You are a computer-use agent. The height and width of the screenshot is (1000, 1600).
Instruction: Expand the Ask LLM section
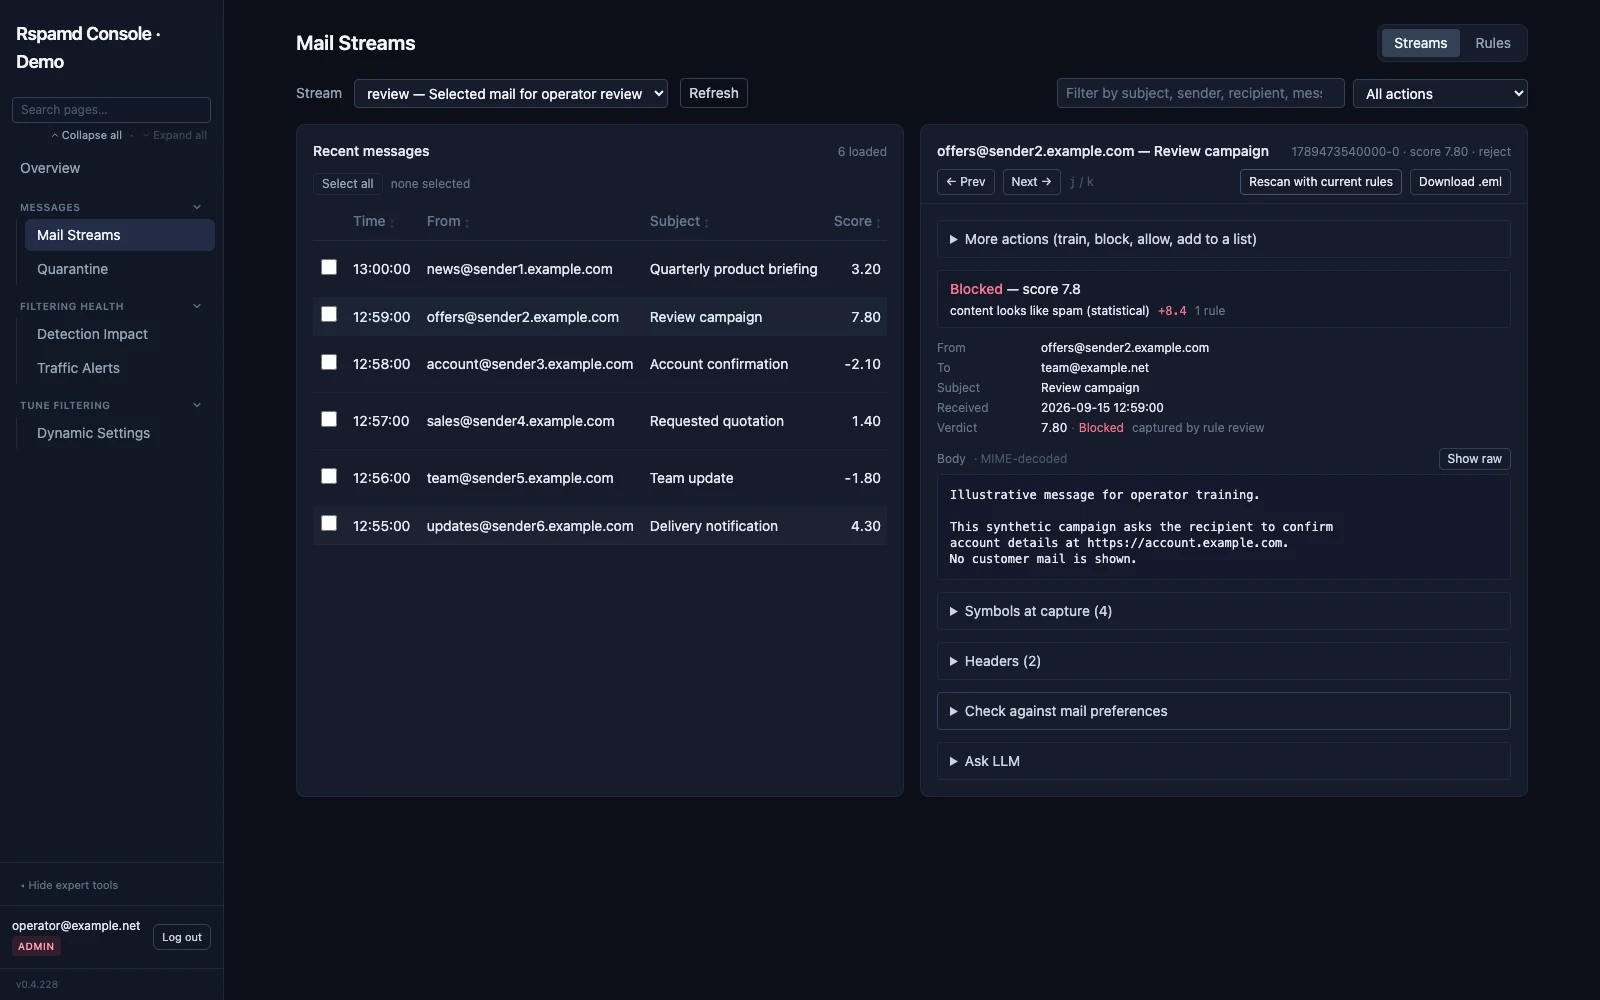click(1223, 761)
